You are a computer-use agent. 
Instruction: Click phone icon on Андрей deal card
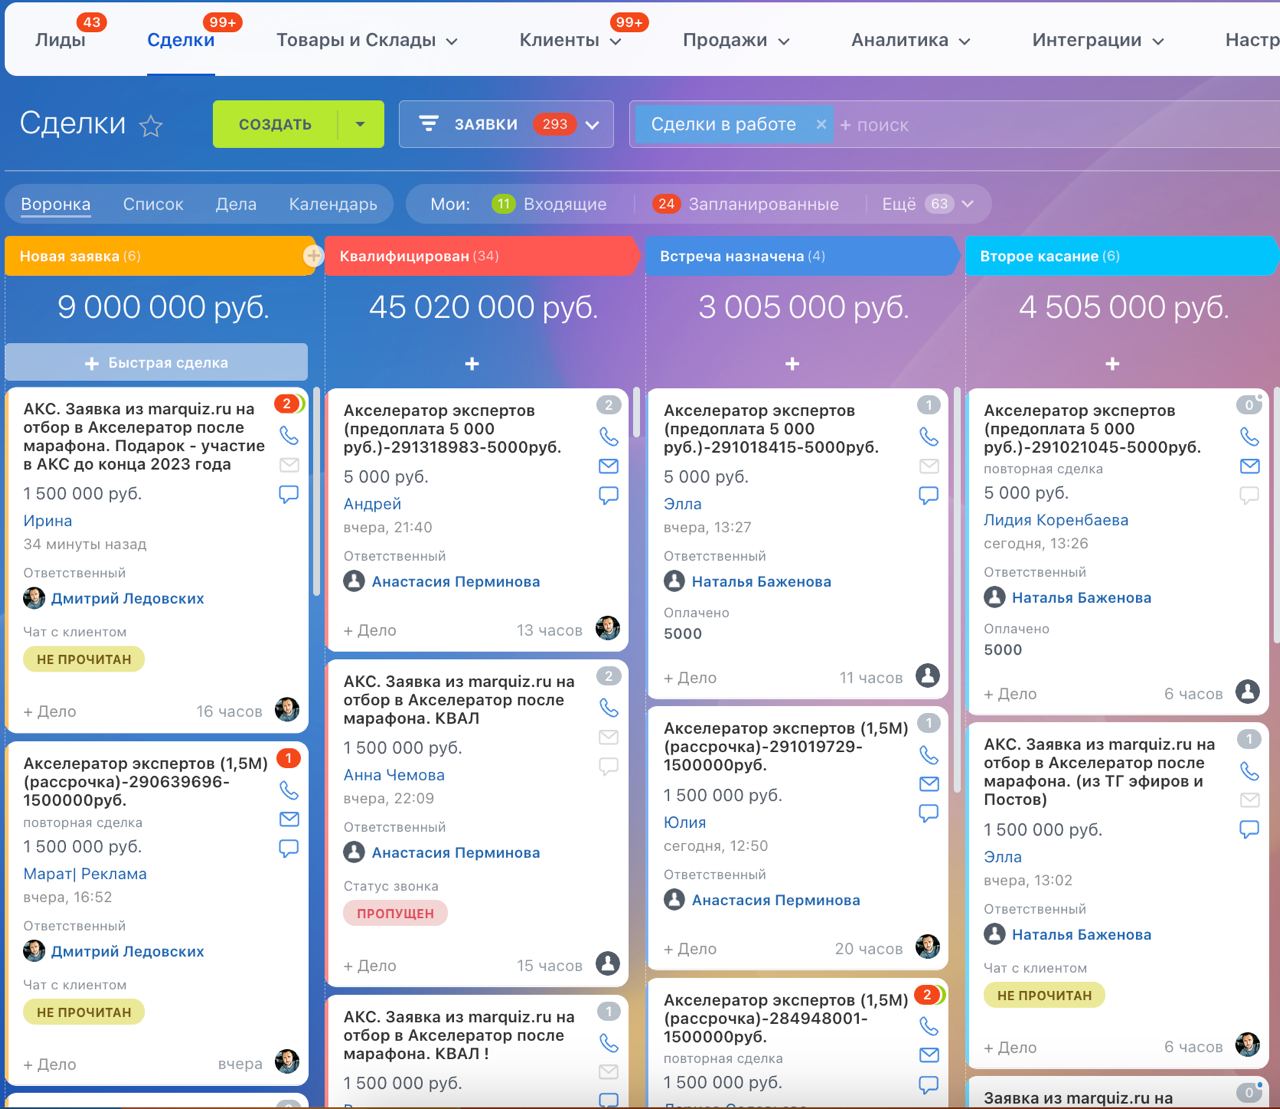point(609,436)
